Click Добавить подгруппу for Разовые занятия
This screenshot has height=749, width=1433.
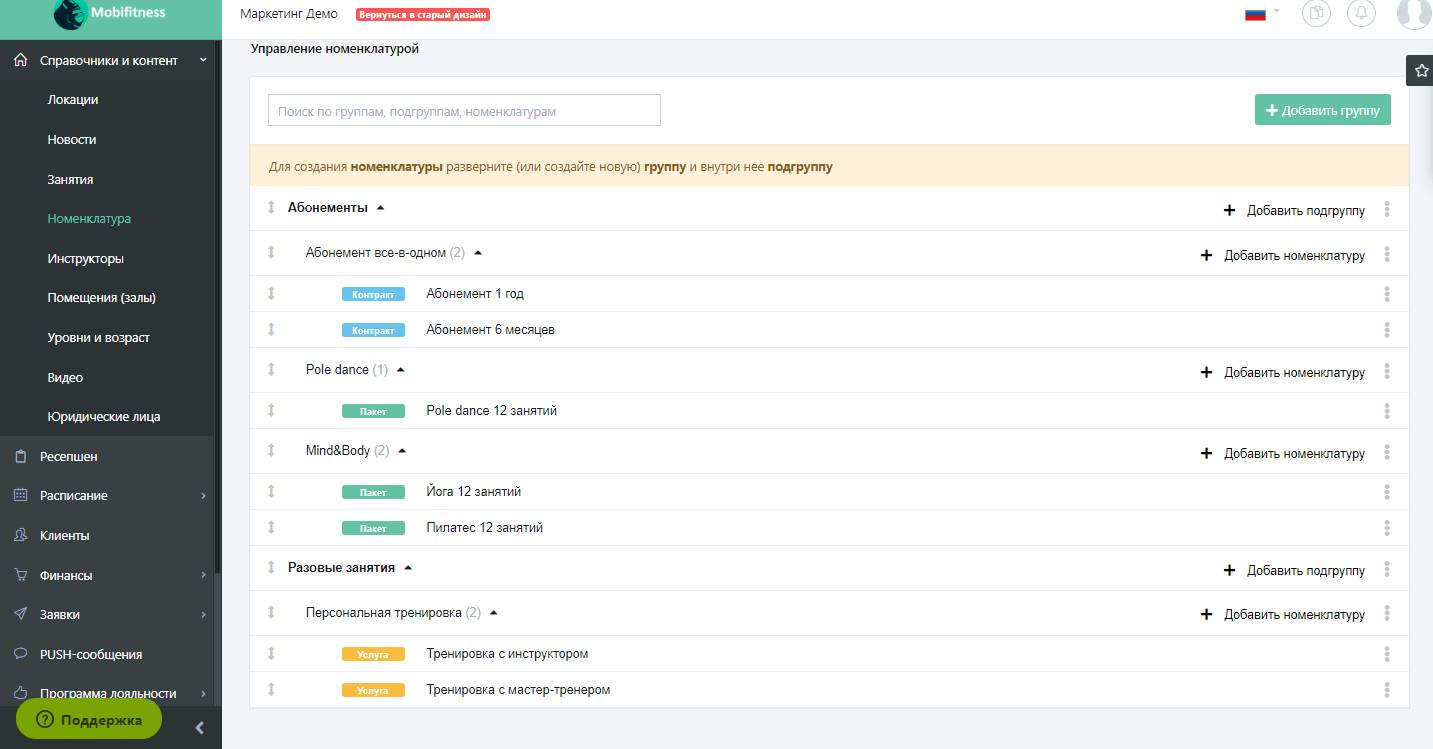pyautogui.click(x=1294, y=570)
